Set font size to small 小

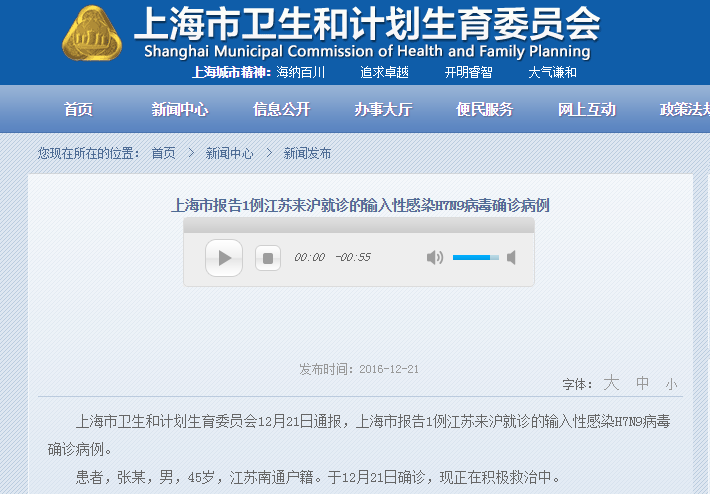pos(671,384)
